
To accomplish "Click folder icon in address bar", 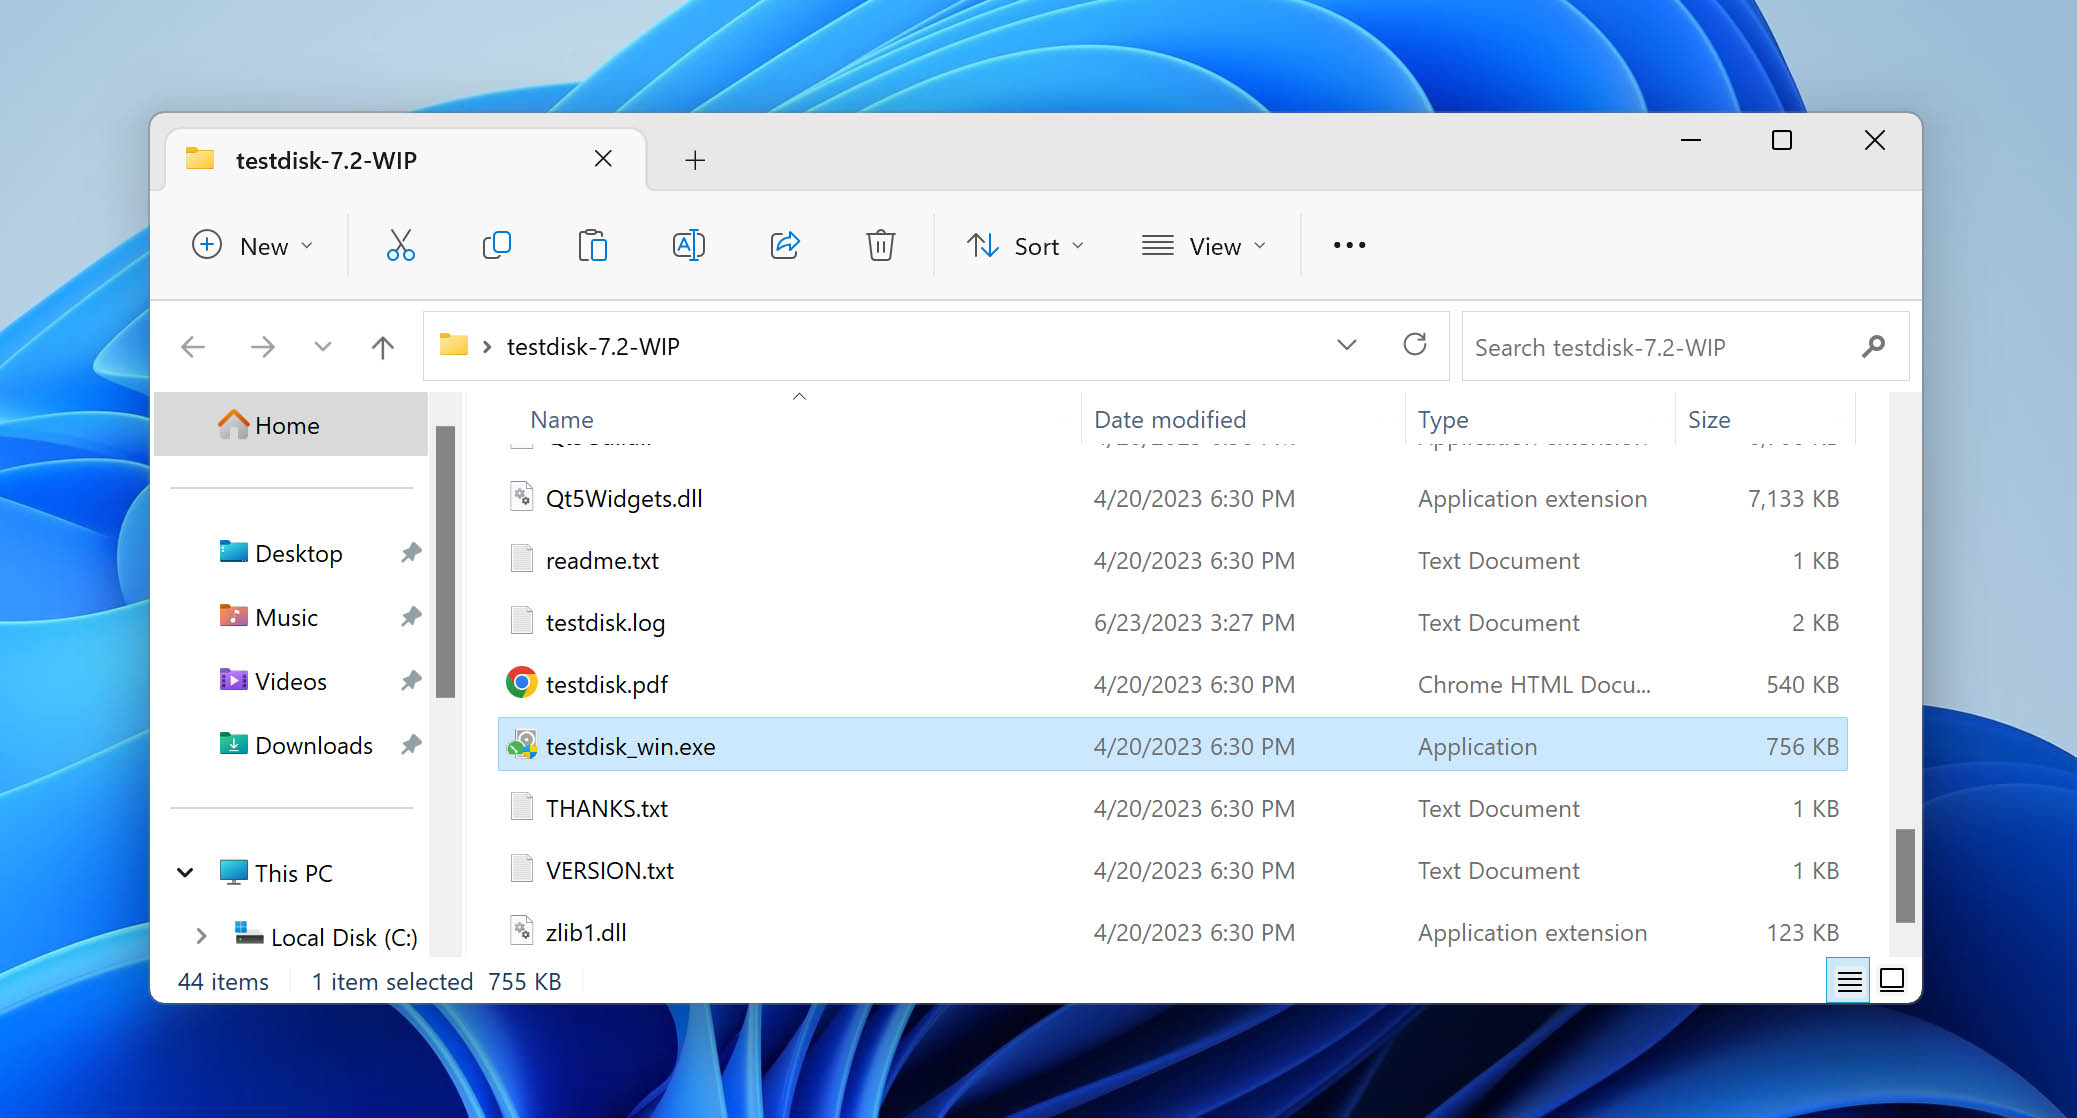I will tap(454, 345).
